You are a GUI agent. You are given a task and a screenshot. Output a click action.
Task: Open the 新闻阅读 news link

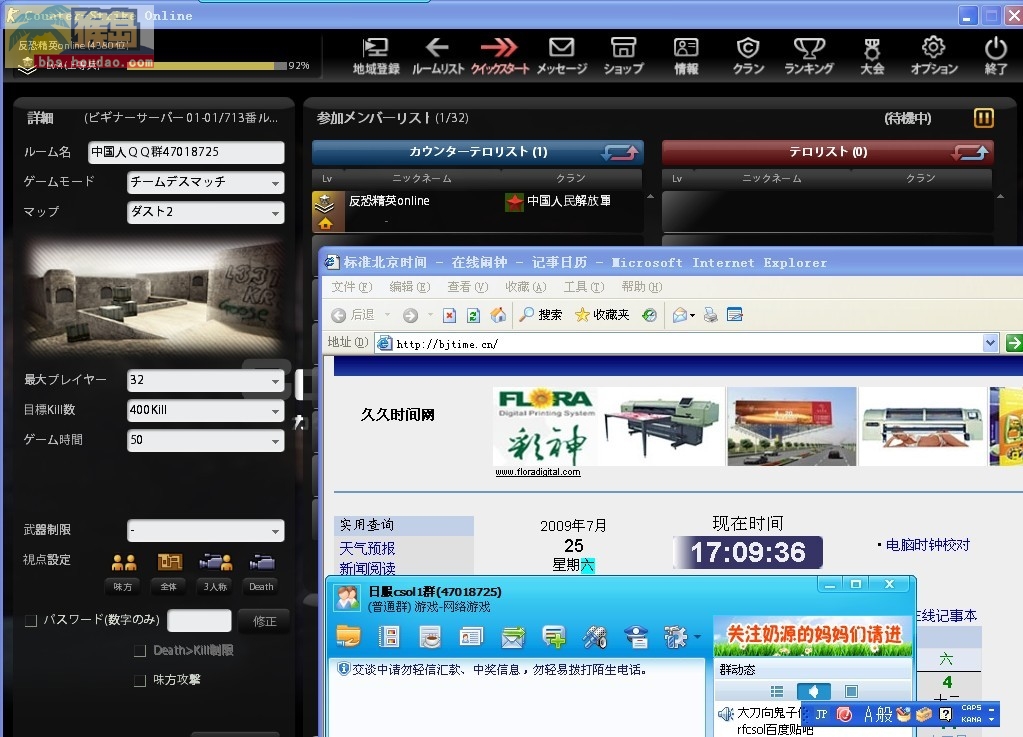point(367,568)
